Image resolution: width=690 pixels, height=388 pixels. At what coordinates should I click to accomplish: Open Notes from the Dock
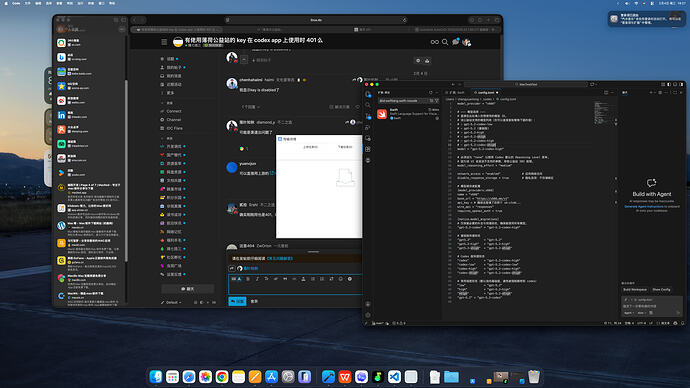pos(238,377)
